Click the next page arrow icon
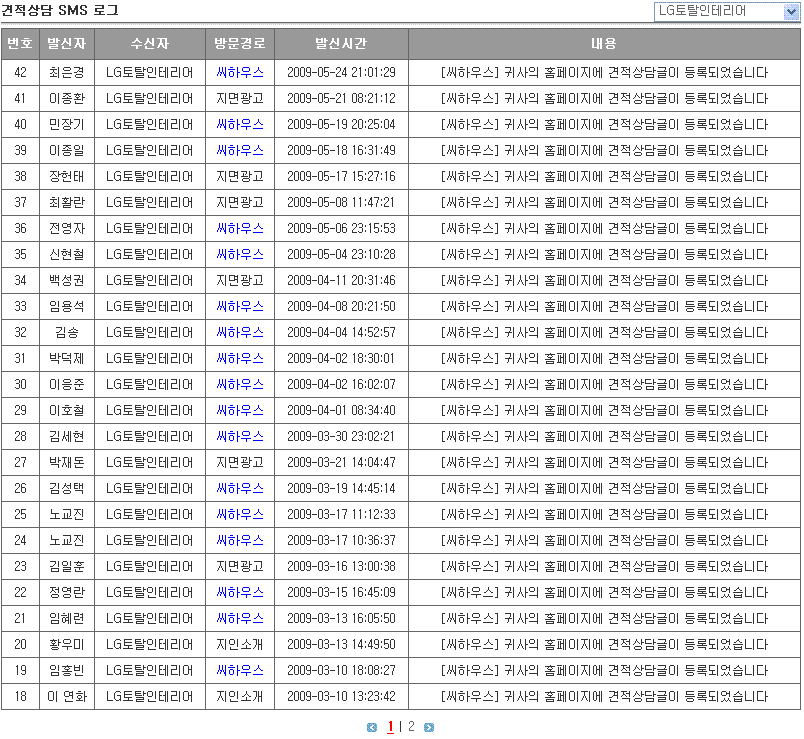 (429, 727)
